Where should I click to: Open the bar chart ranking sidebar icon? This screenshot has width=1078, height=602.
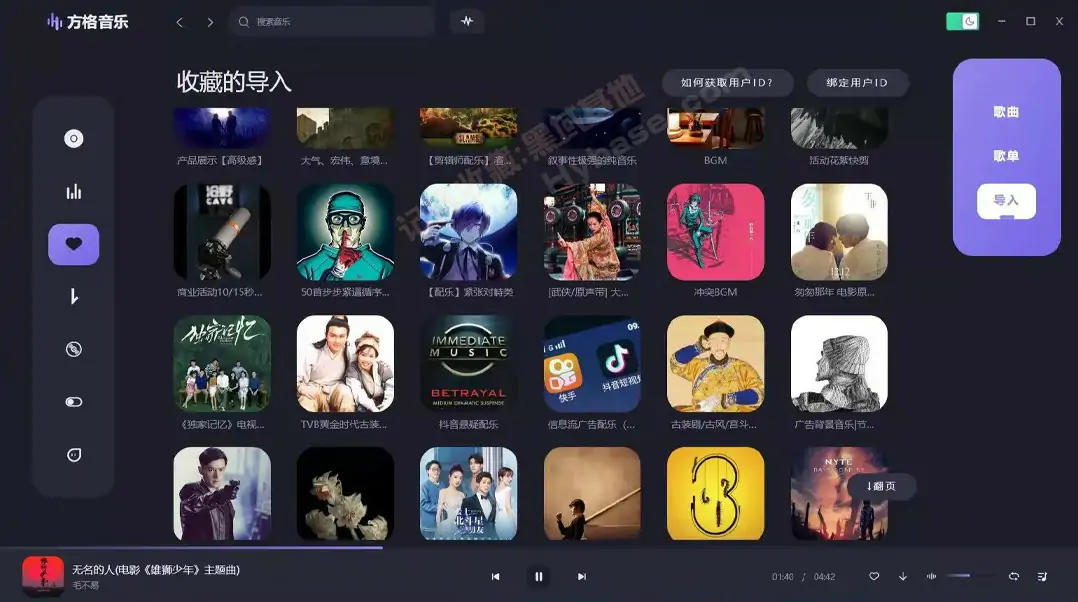pyautogui.click(x=74, y=192)
